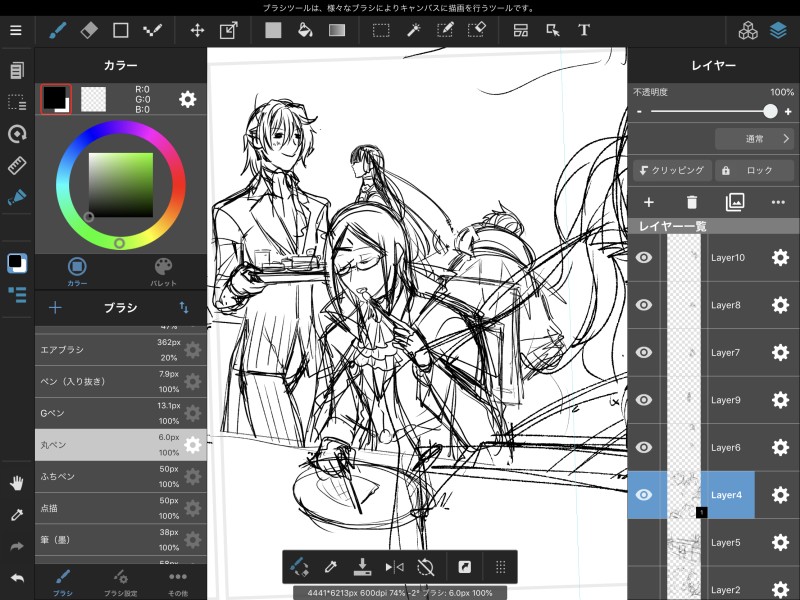Open Layer8 settings gear
This screenshot has width=800, height=600.
[x=780, y=305]
